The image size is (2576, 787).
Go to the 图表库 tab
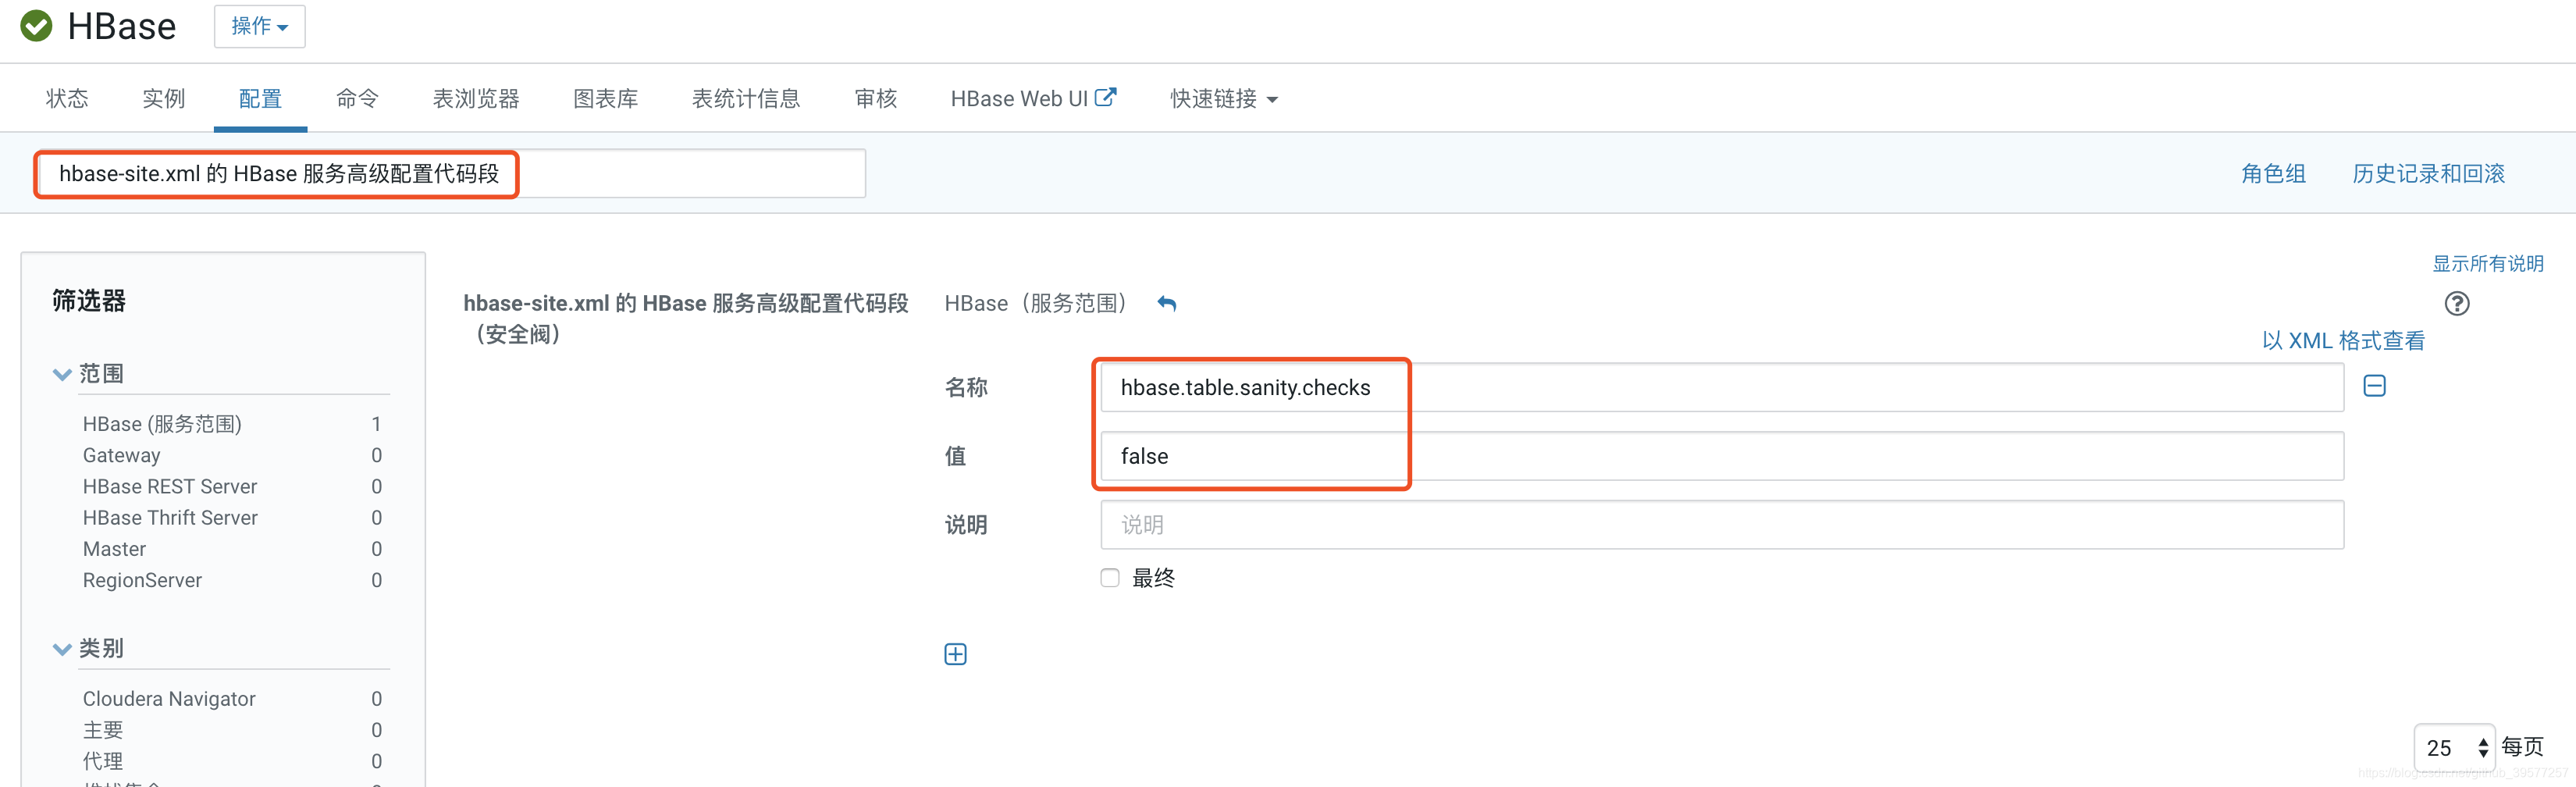tap(605, 98)
